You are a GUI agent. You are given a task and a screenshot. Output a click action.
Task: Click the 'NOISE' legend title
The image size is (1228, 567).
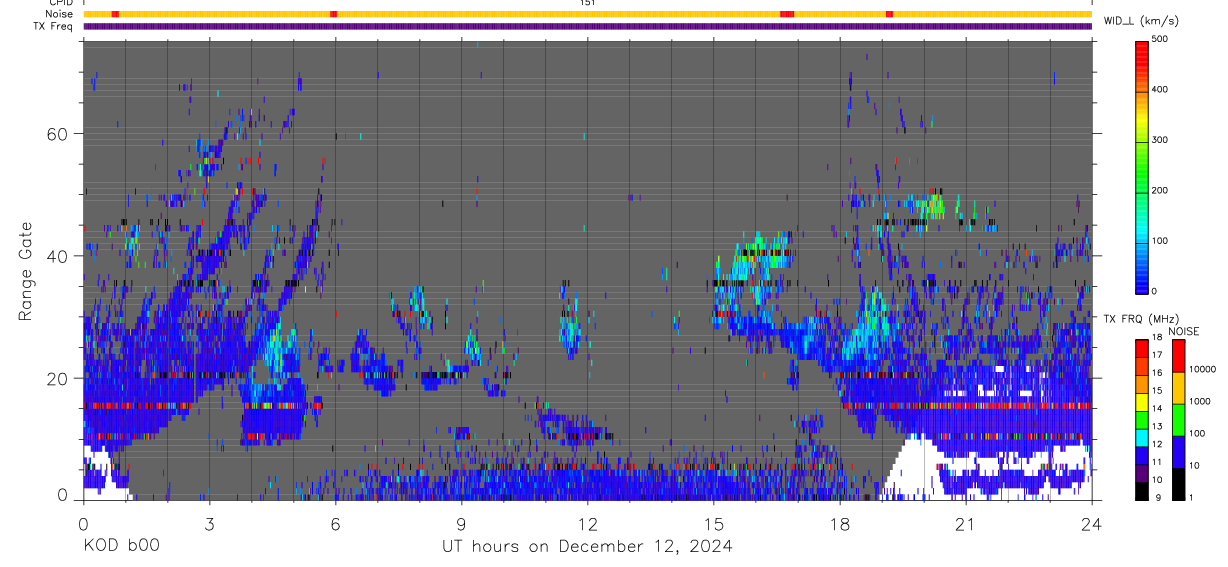coord(1183,331)
